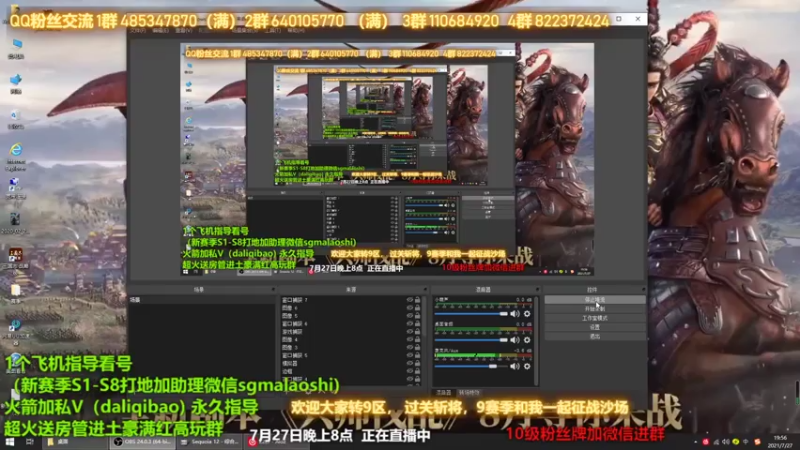
Task: Mute the 桌面音频 channel
Action: coord(515,340)
